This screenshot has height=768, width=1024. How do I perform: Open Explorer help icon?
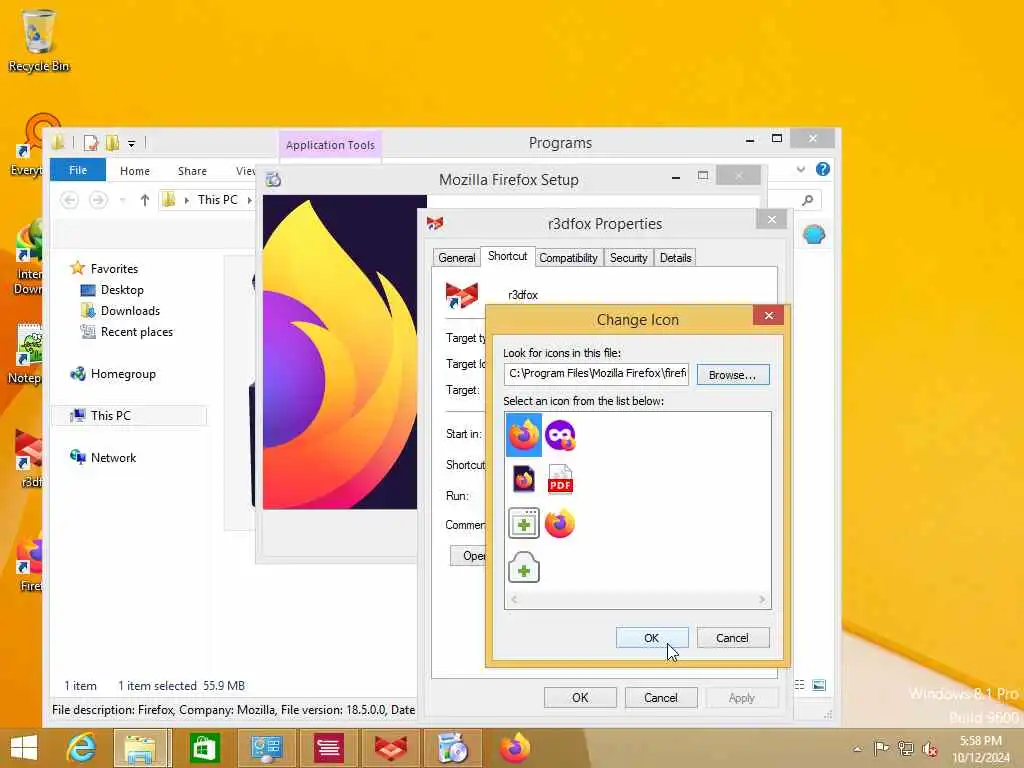pyautogui.click(x=823, y=169)
